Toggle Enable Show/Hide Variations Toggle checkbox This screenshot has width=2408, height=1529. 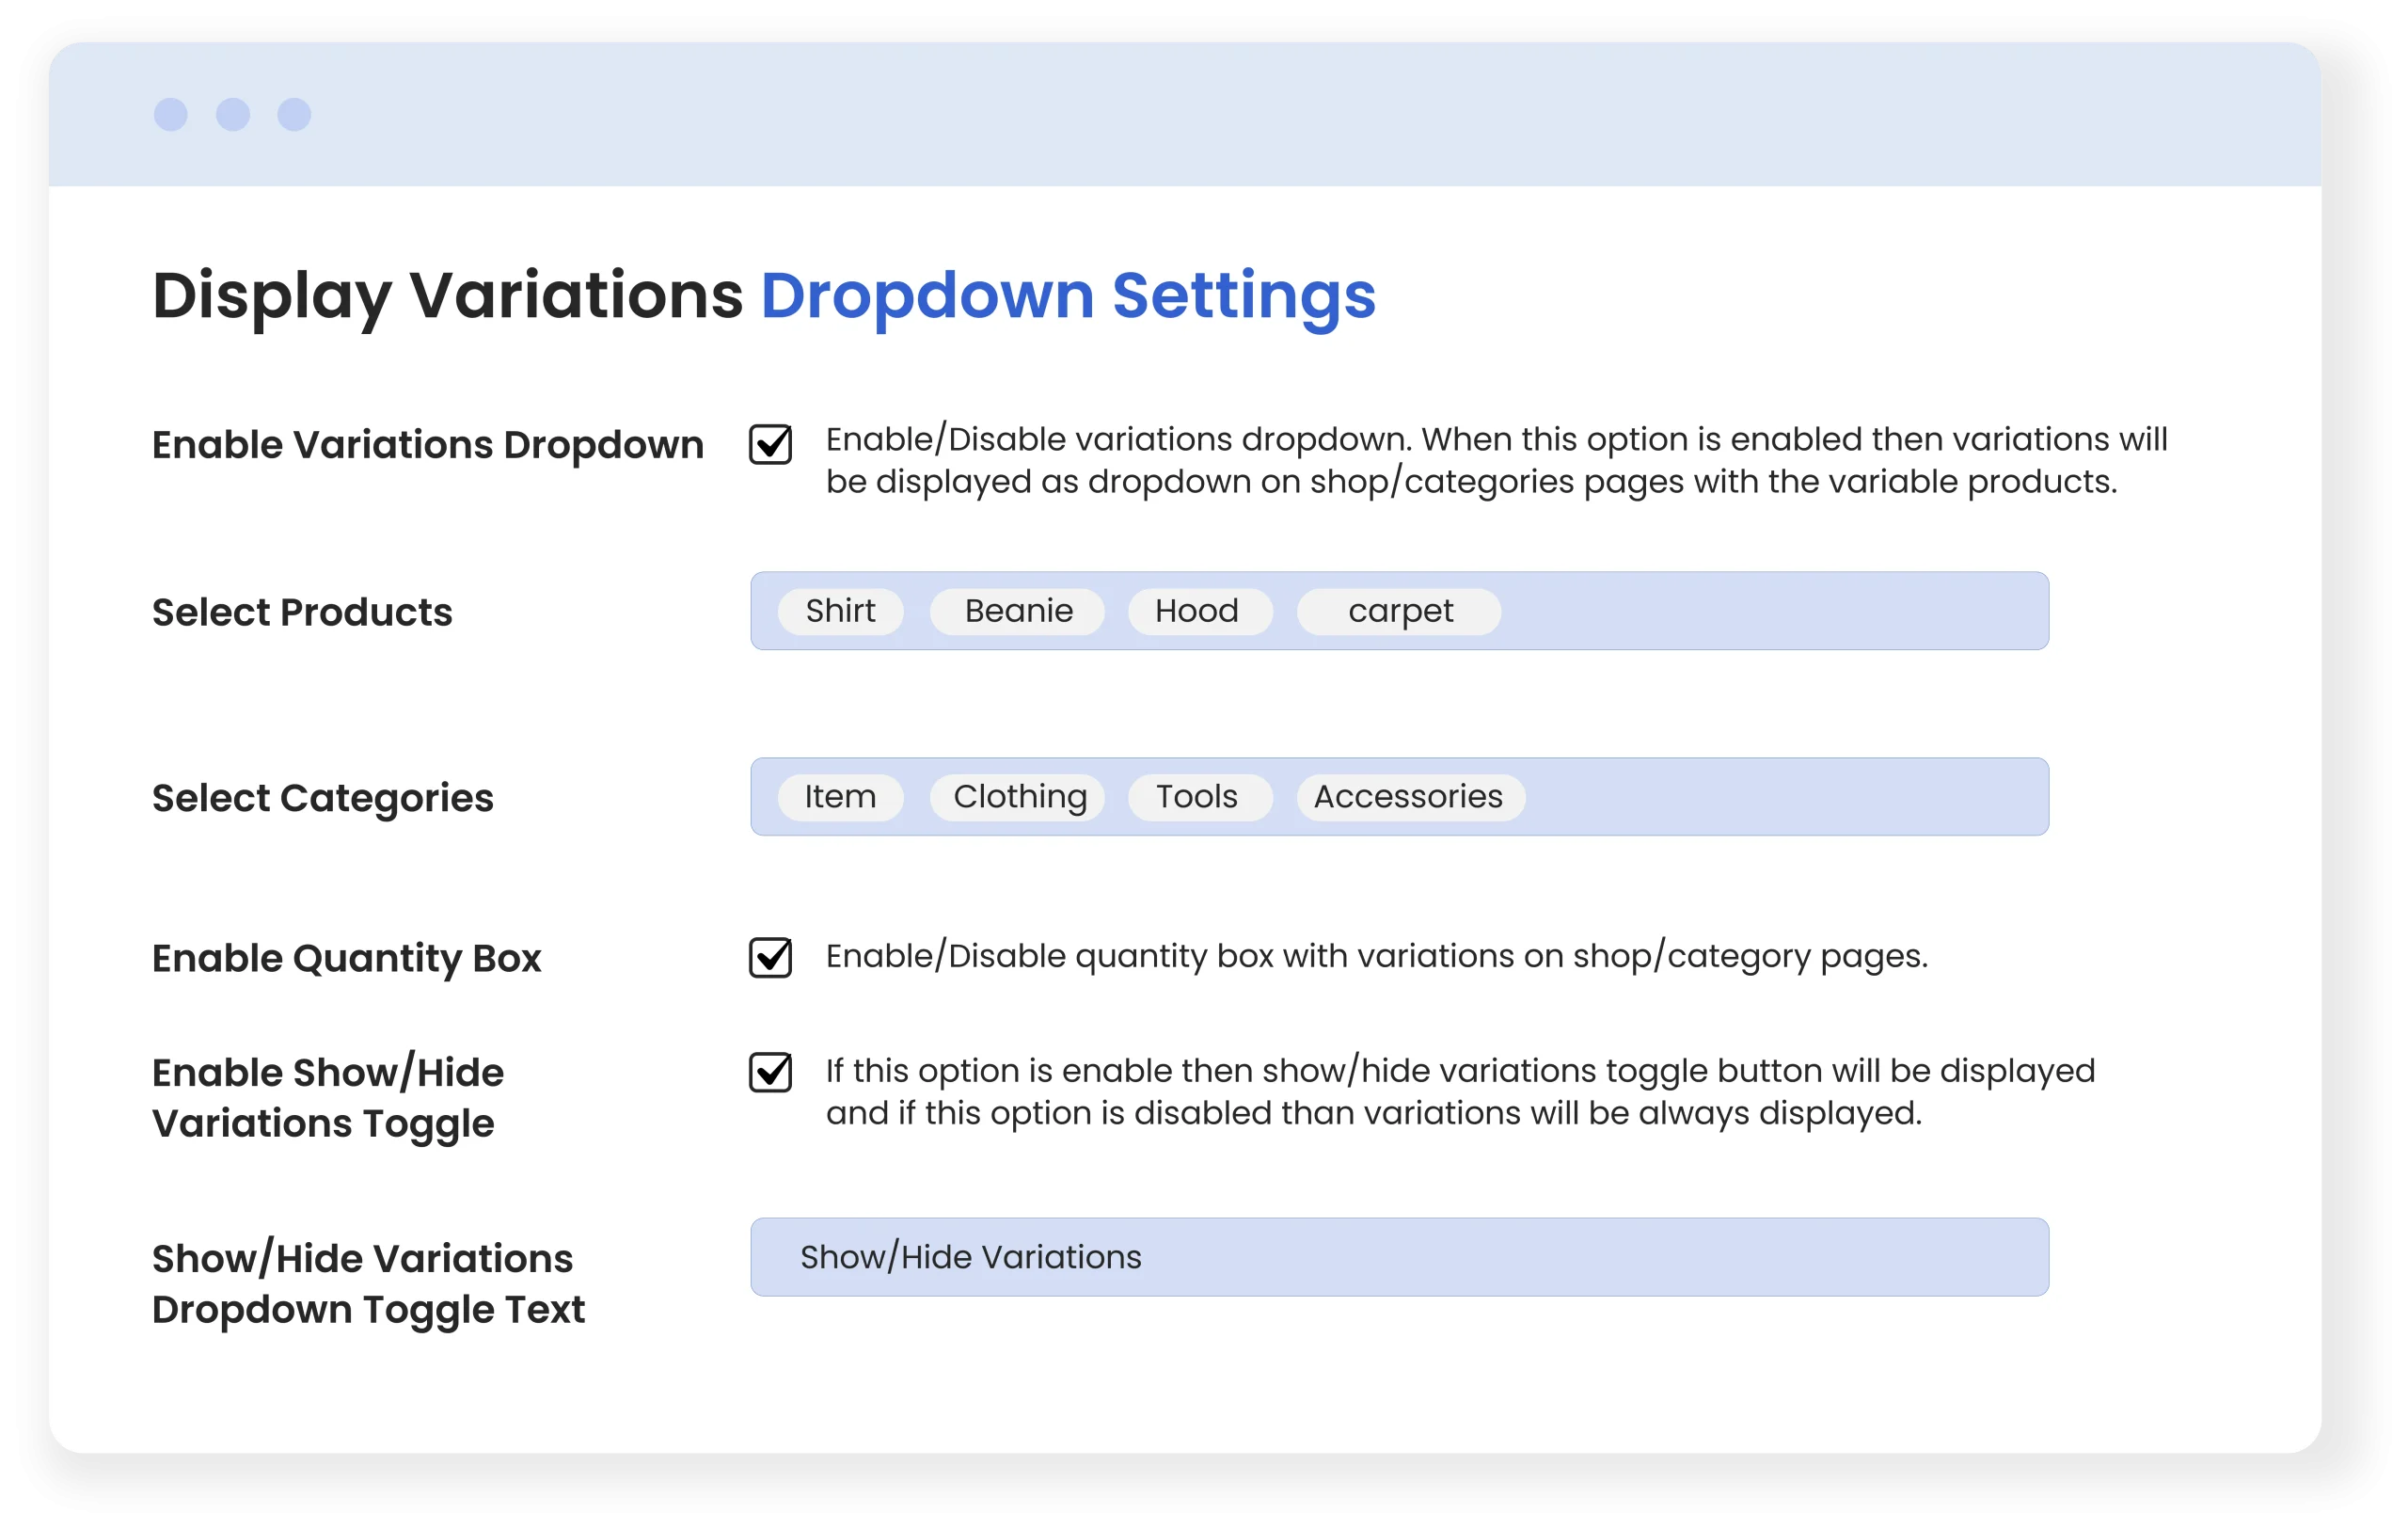point(770,1072)
